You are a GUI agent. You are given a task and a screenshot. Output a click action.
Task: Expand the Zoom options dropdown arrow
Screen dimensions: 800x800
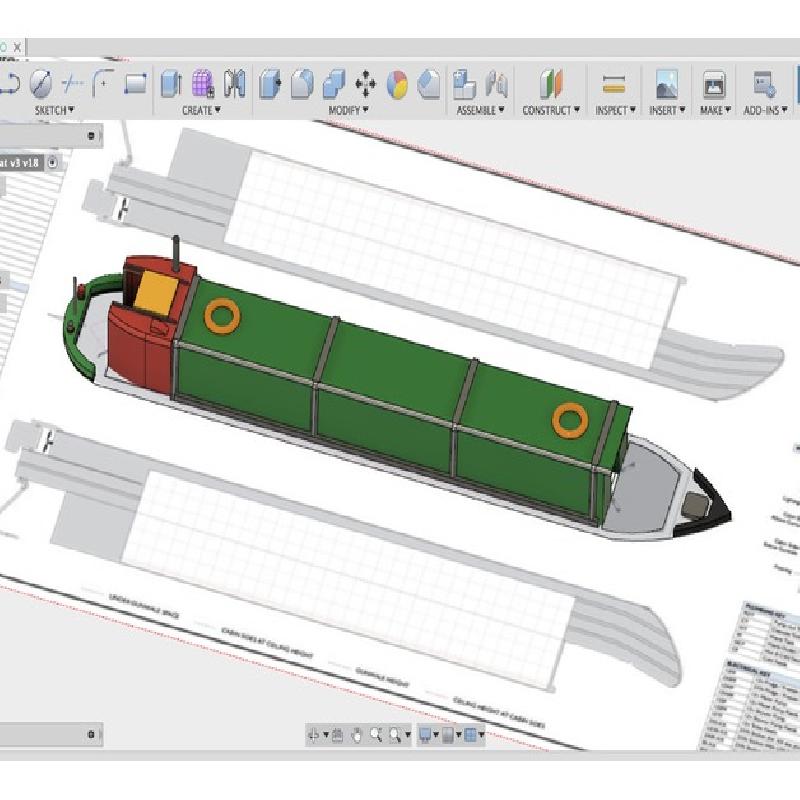[408, 735]
